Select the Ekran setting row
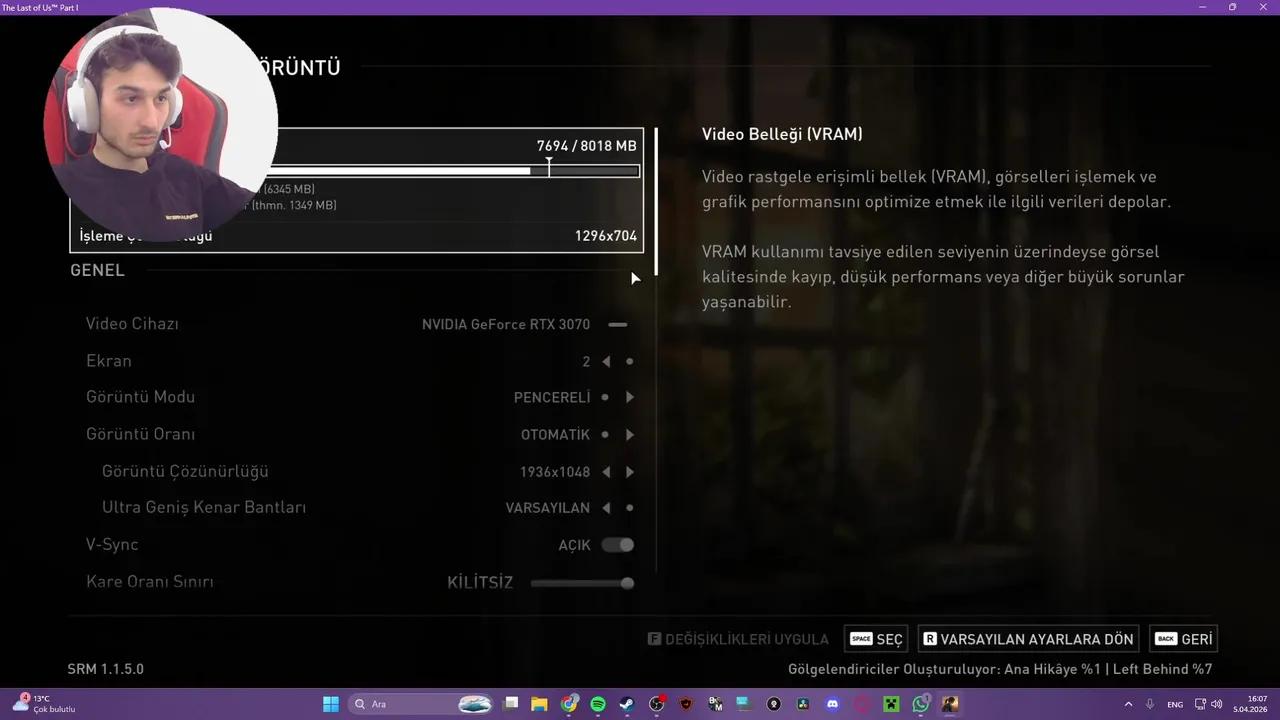This screenshot has height=720, width=1280. (x=357, y=361)
